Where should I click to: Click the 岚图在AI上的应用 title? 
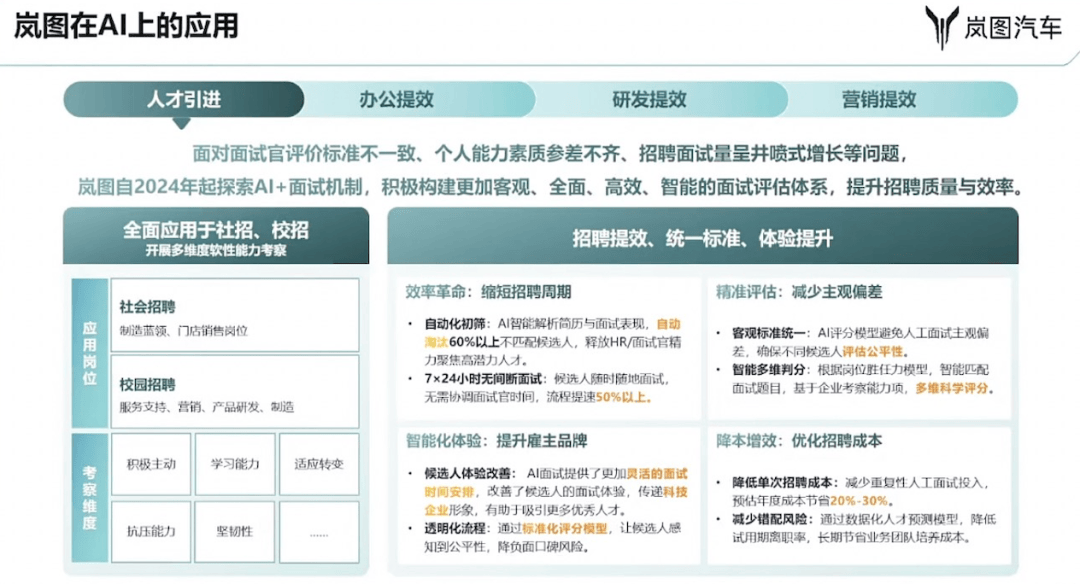tap(126, 26)
